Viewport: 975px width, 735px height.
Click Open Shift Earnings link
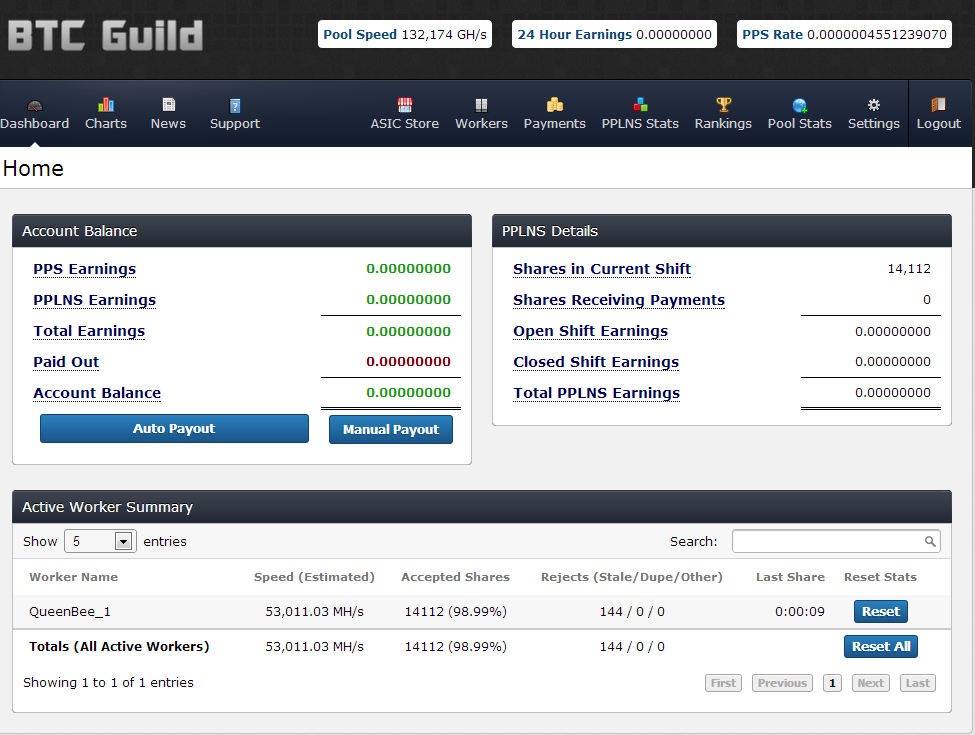coord(590,331)
